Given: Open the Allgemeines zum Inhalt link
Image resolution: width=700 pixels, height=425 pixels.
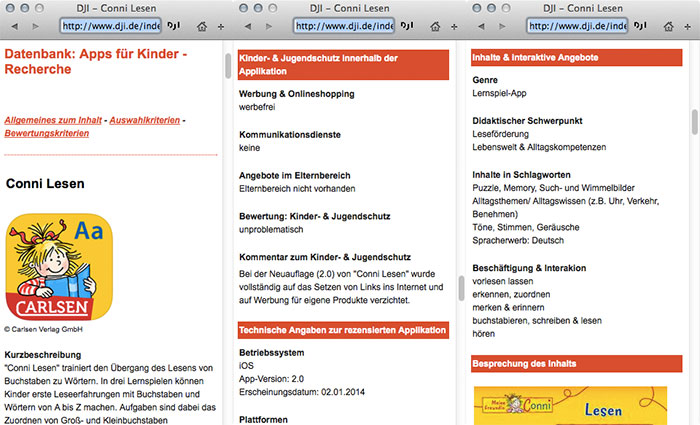Looking at the screenshot, I should (53, 120).
